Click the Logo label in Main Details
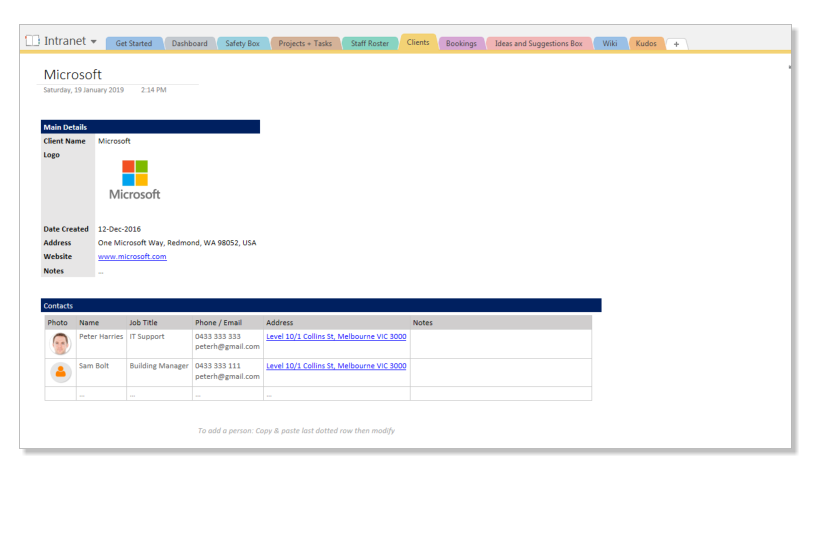This screenshot has height=560, width=820. pyautogui.click(x=51, y=155)
